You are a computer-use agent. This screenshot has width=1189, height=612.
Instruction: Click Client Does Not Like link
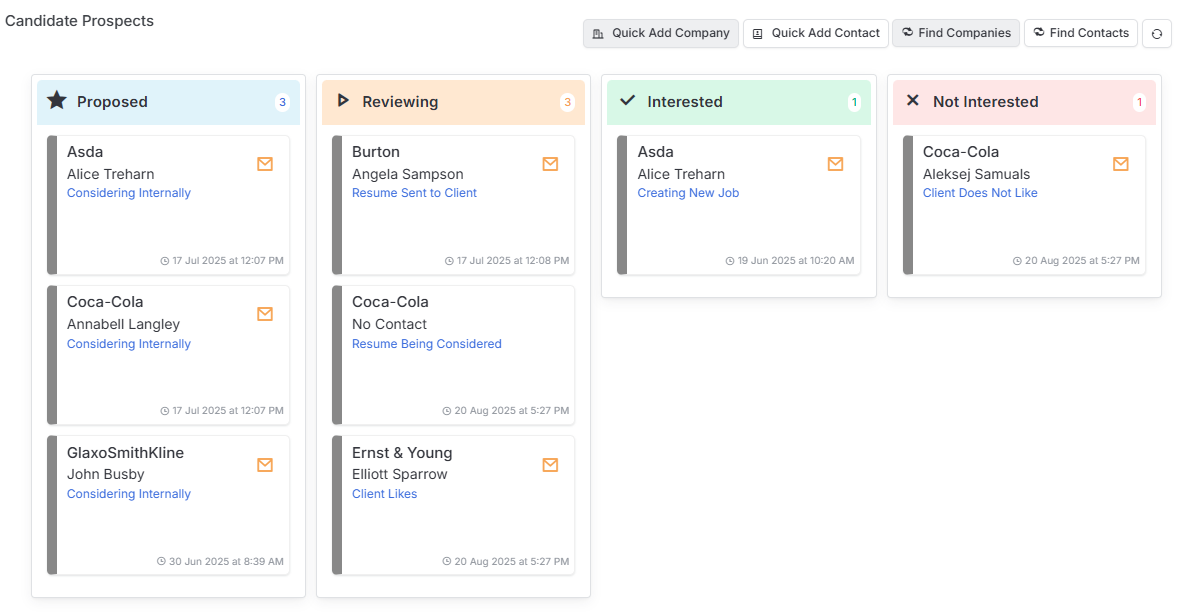point(980,193)
